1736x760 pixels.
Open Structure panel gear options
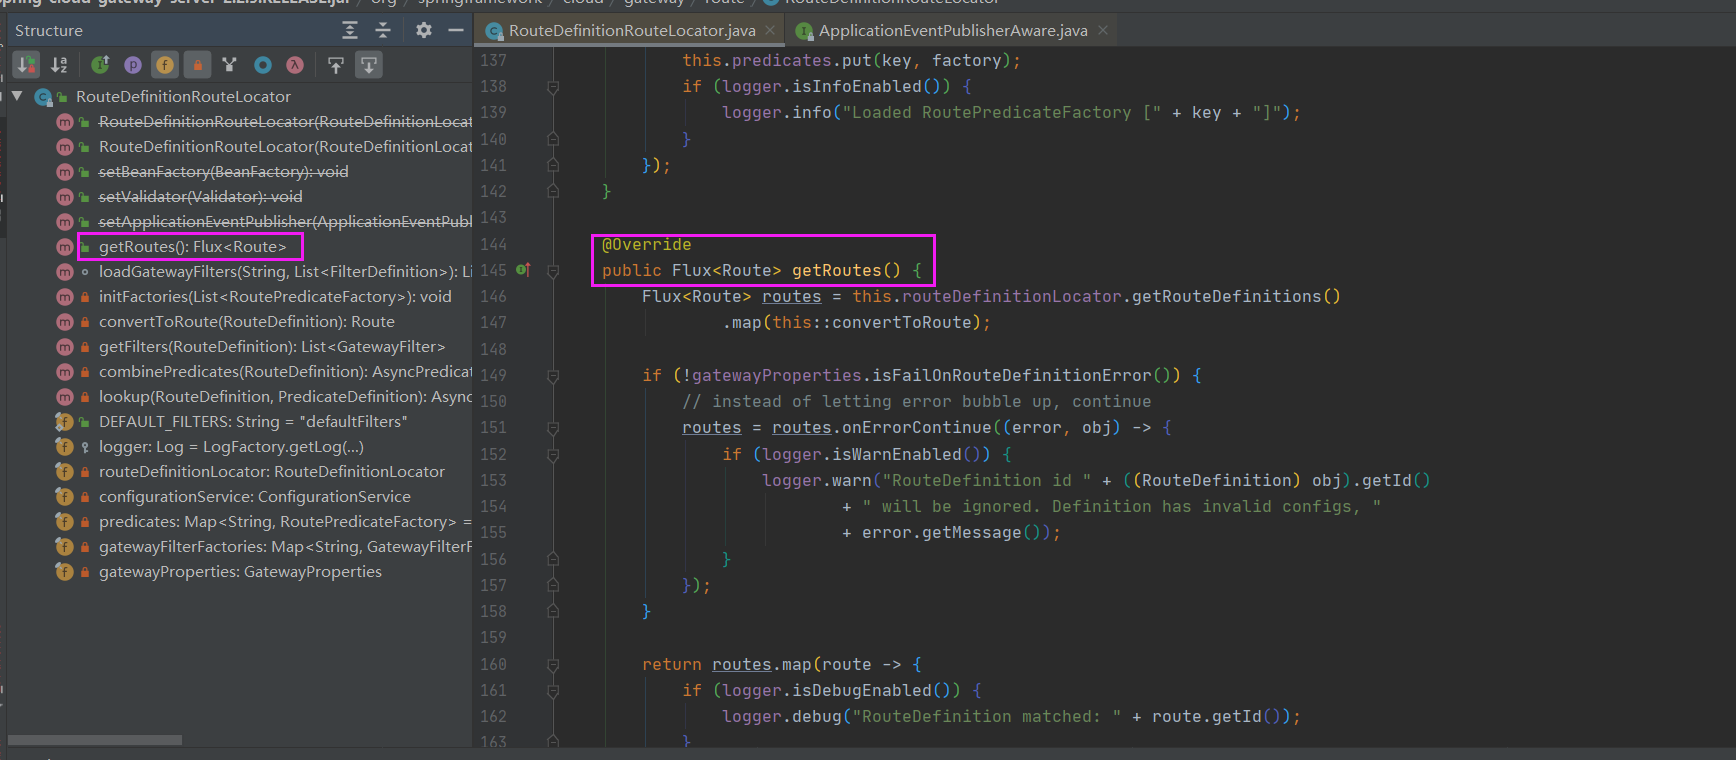click(424, 30)
